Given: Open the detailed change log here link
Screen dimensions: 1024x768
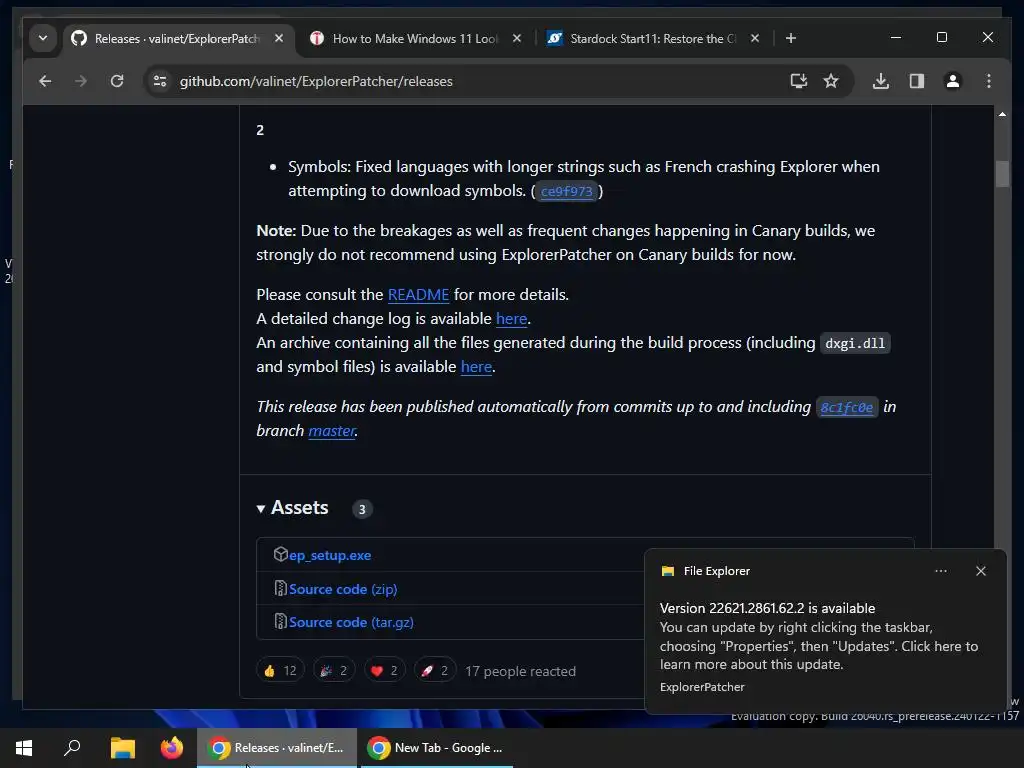Looking at the screenshot, I should pos(511,319).
